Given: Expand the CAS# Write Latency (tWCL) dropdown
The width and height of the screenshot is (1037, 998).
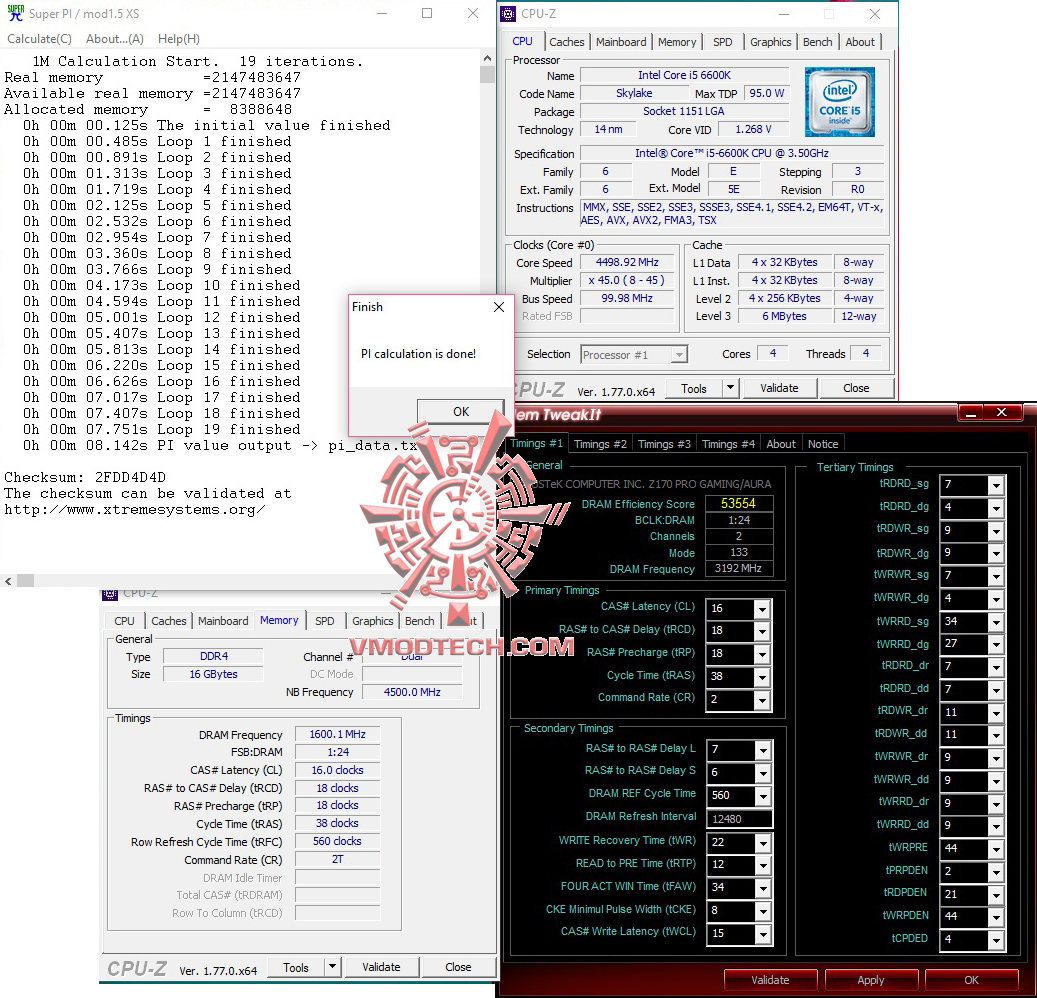Looking at the screenshot, I should pos(763,934).
